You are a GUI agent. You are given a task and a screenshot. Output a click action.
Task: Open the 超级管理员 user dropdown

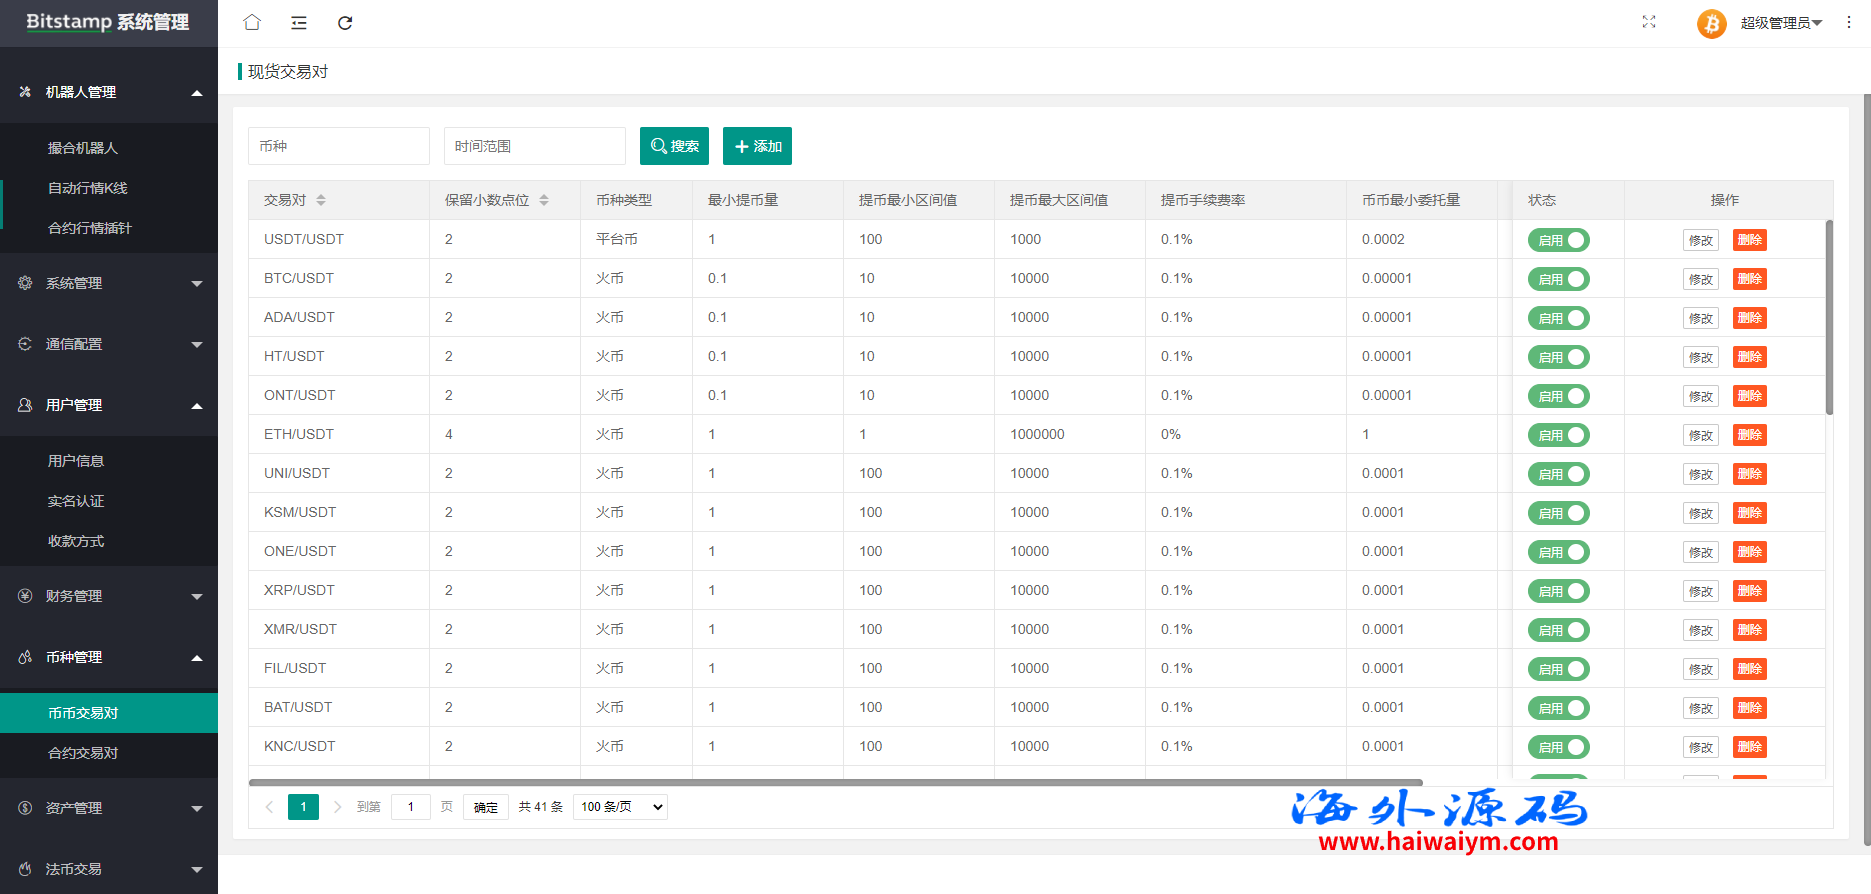[x=1780, y=23]
